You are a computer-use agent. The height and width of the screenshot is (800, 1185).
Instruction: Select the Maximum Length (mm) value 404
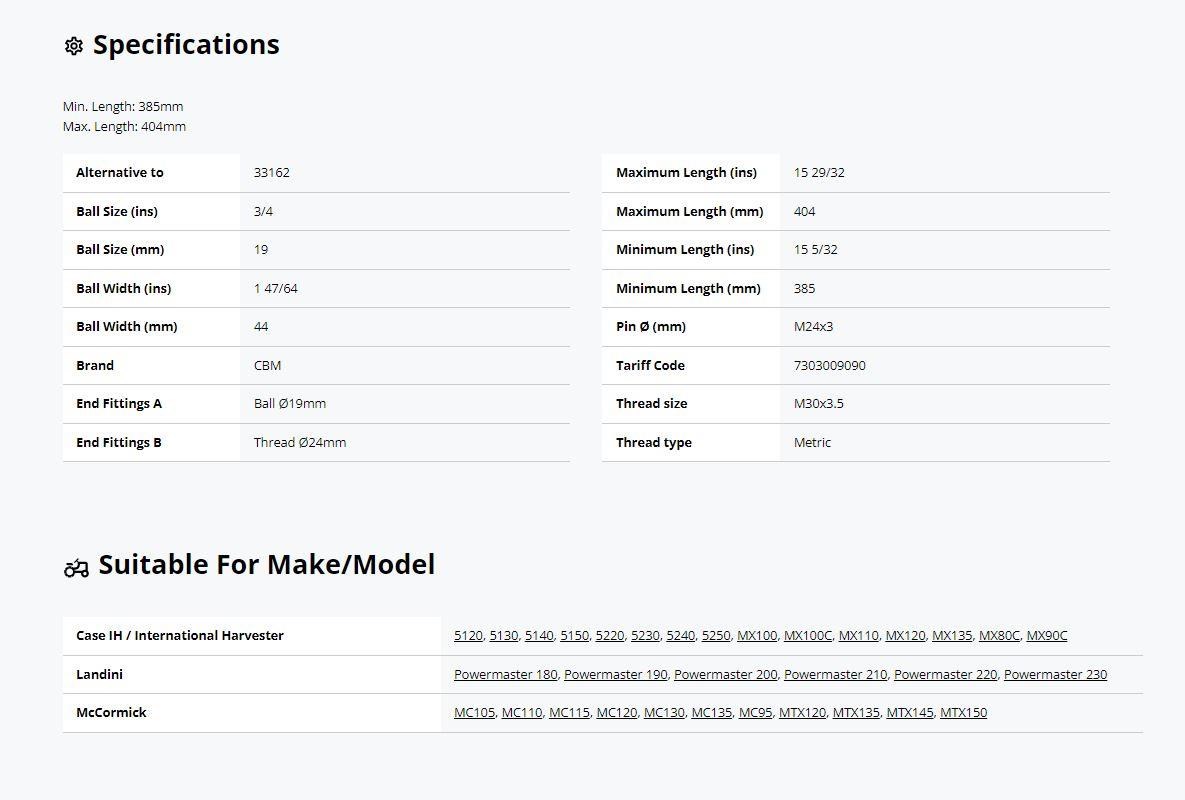(805, 212)
